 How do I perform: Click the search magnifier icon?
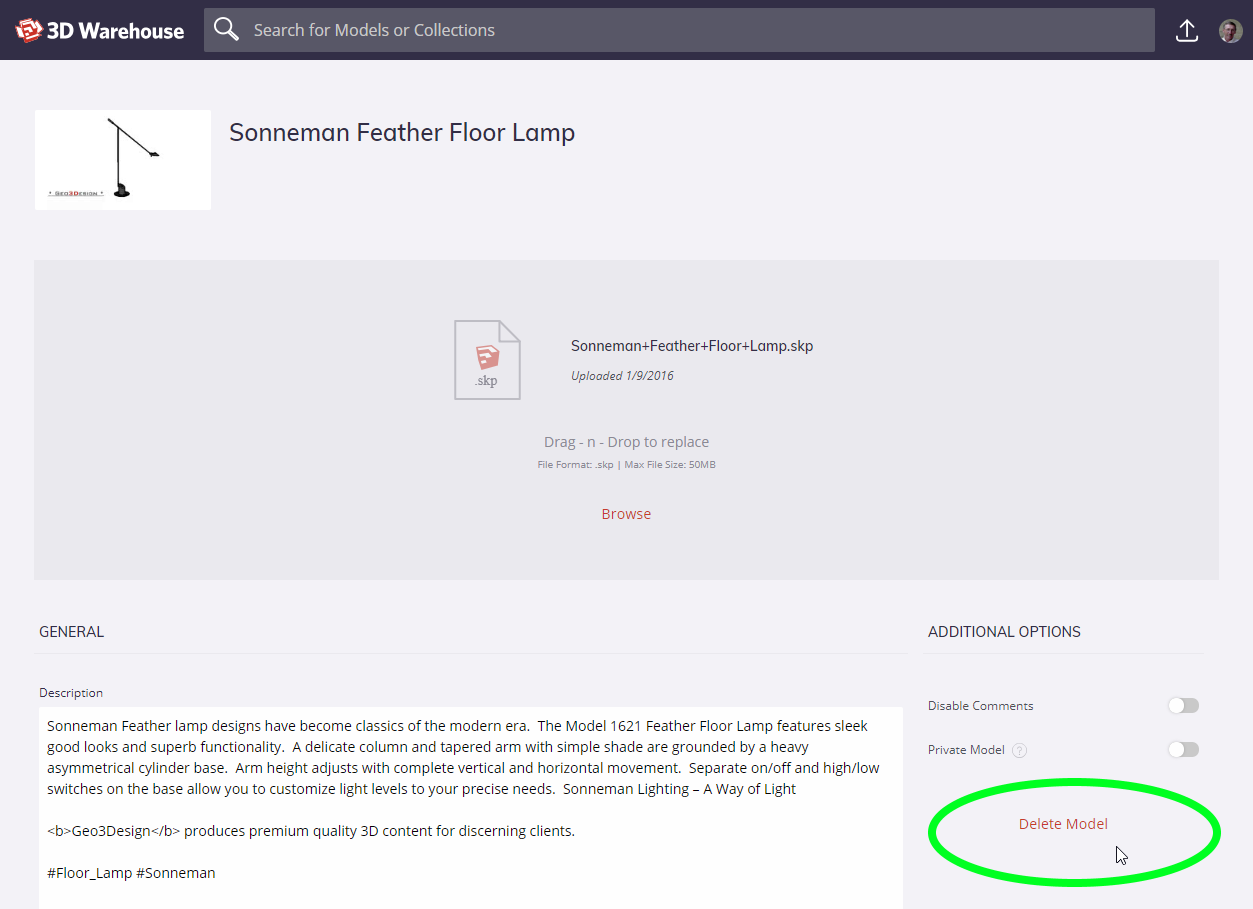click(x=227, y=30)
